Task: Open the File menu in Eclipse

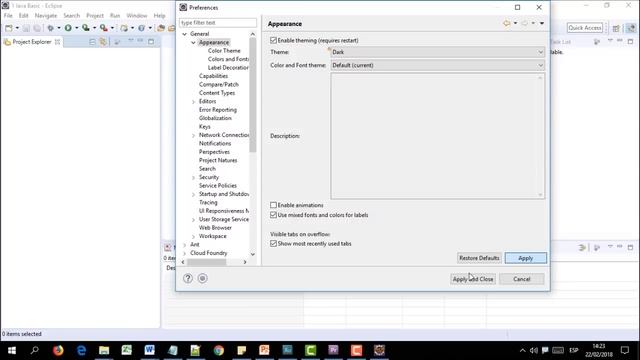Action: (x=8, y=16)
